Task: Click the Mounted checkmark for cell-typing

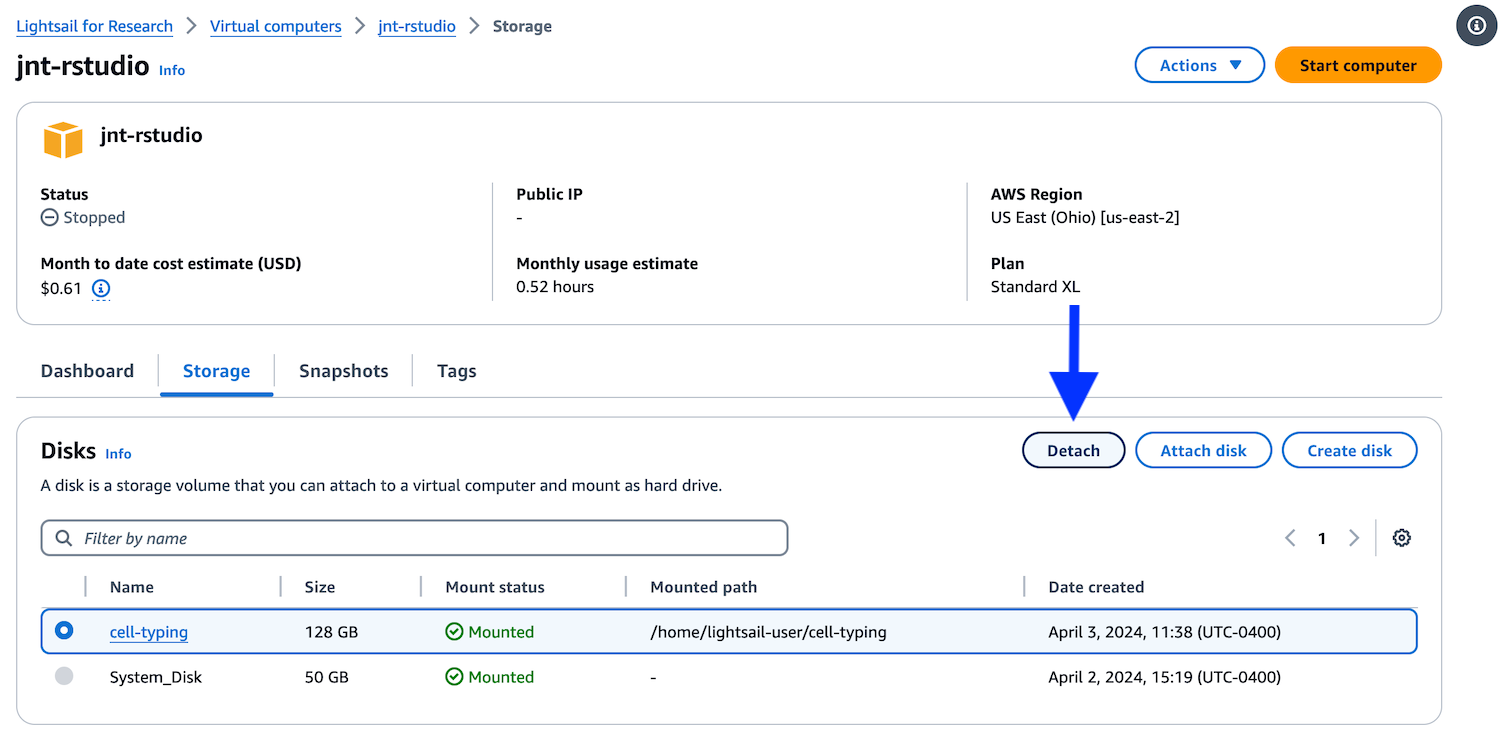Action: [x=454, y=632]
